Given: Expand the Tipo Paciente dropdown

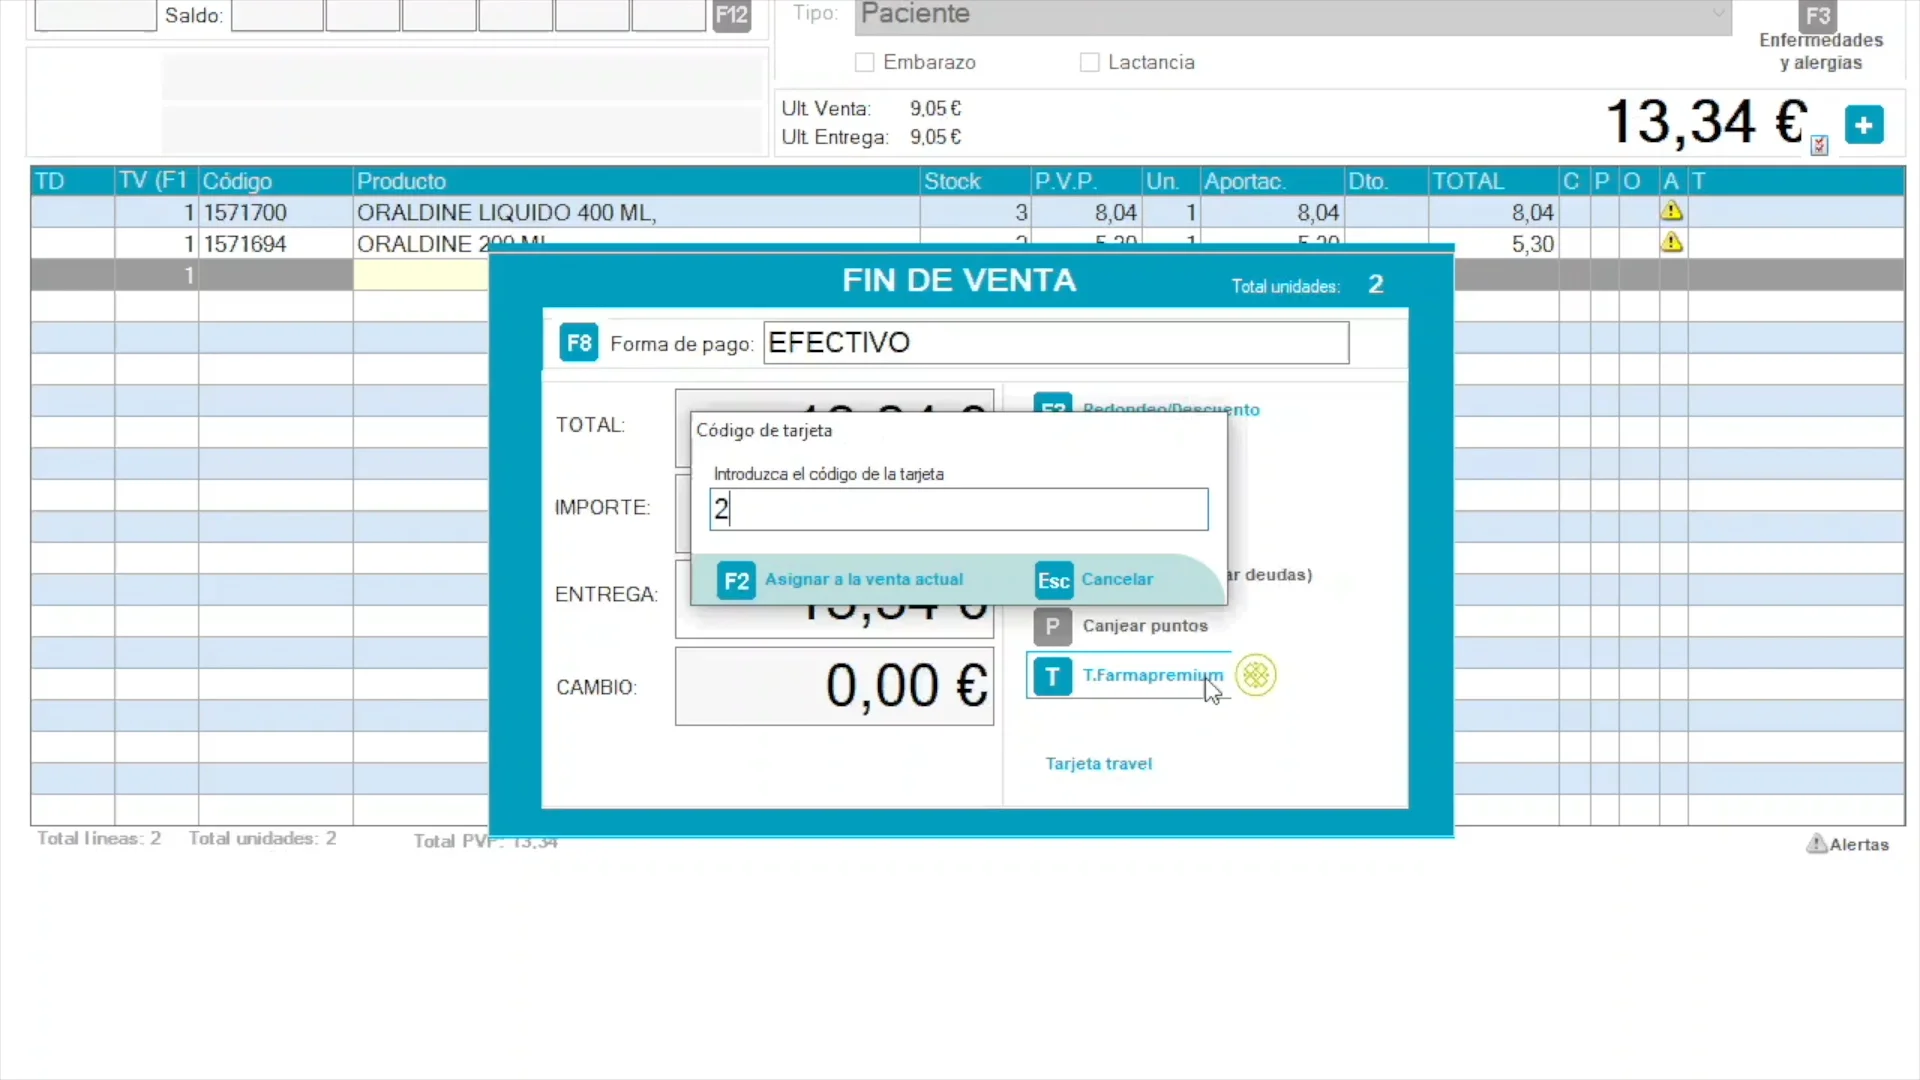Looking at the screenshot, I should click(x=1717, y=14).
